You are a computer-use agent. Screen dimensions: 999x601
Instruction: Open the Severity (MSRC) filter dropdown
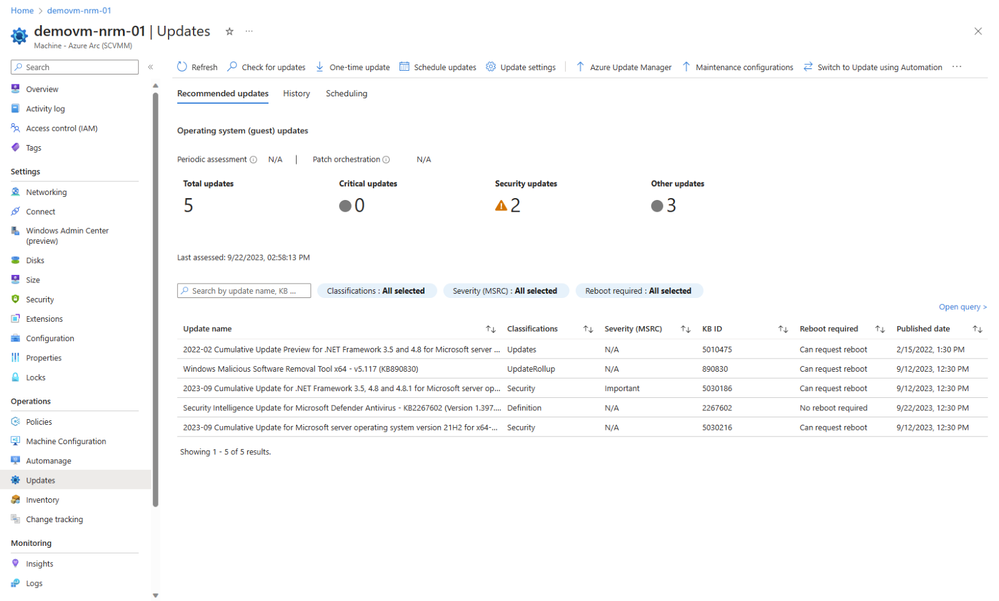click(505, 291)
